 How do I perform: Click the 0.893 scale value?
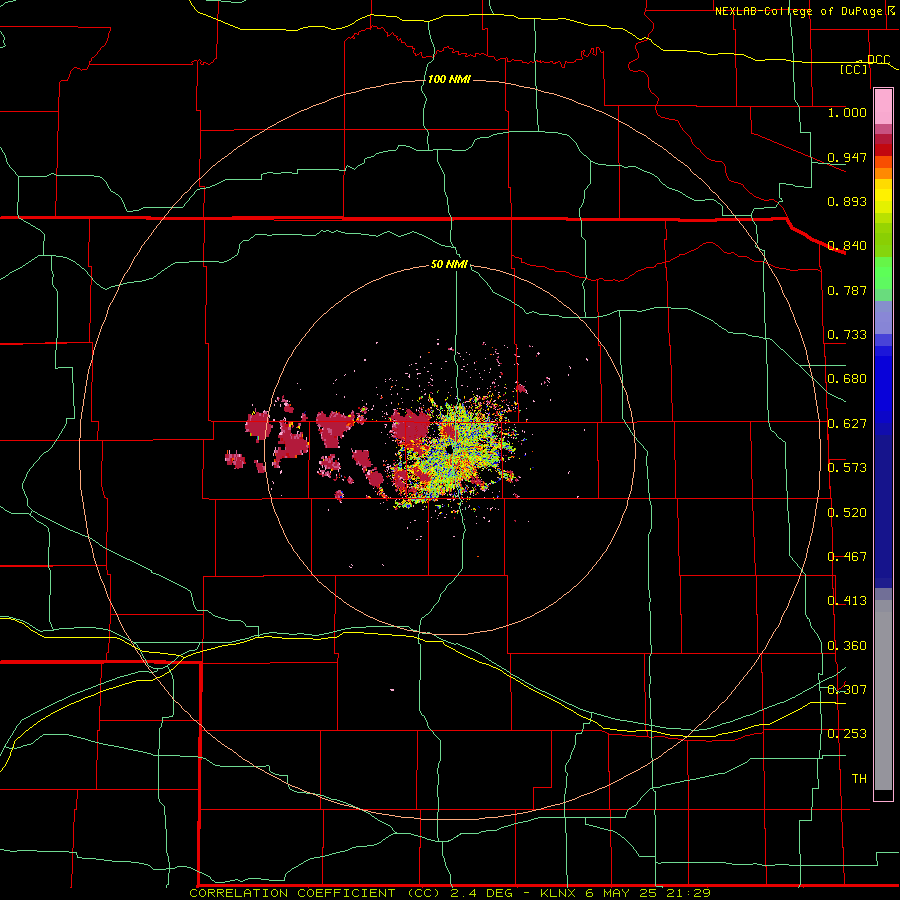click(x=847, y=201)
